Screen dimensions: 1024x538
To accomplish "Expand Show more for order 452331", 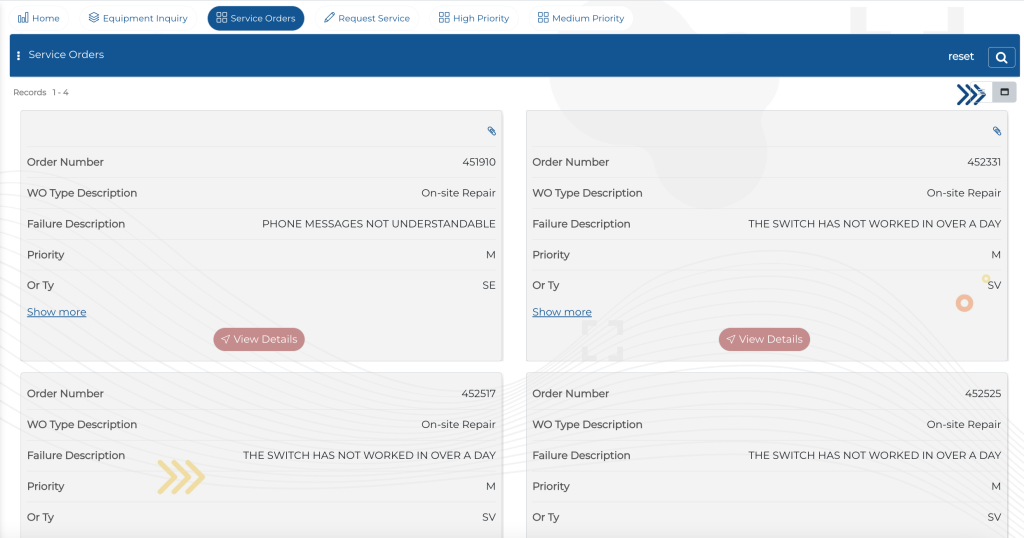I will (562, 312).
